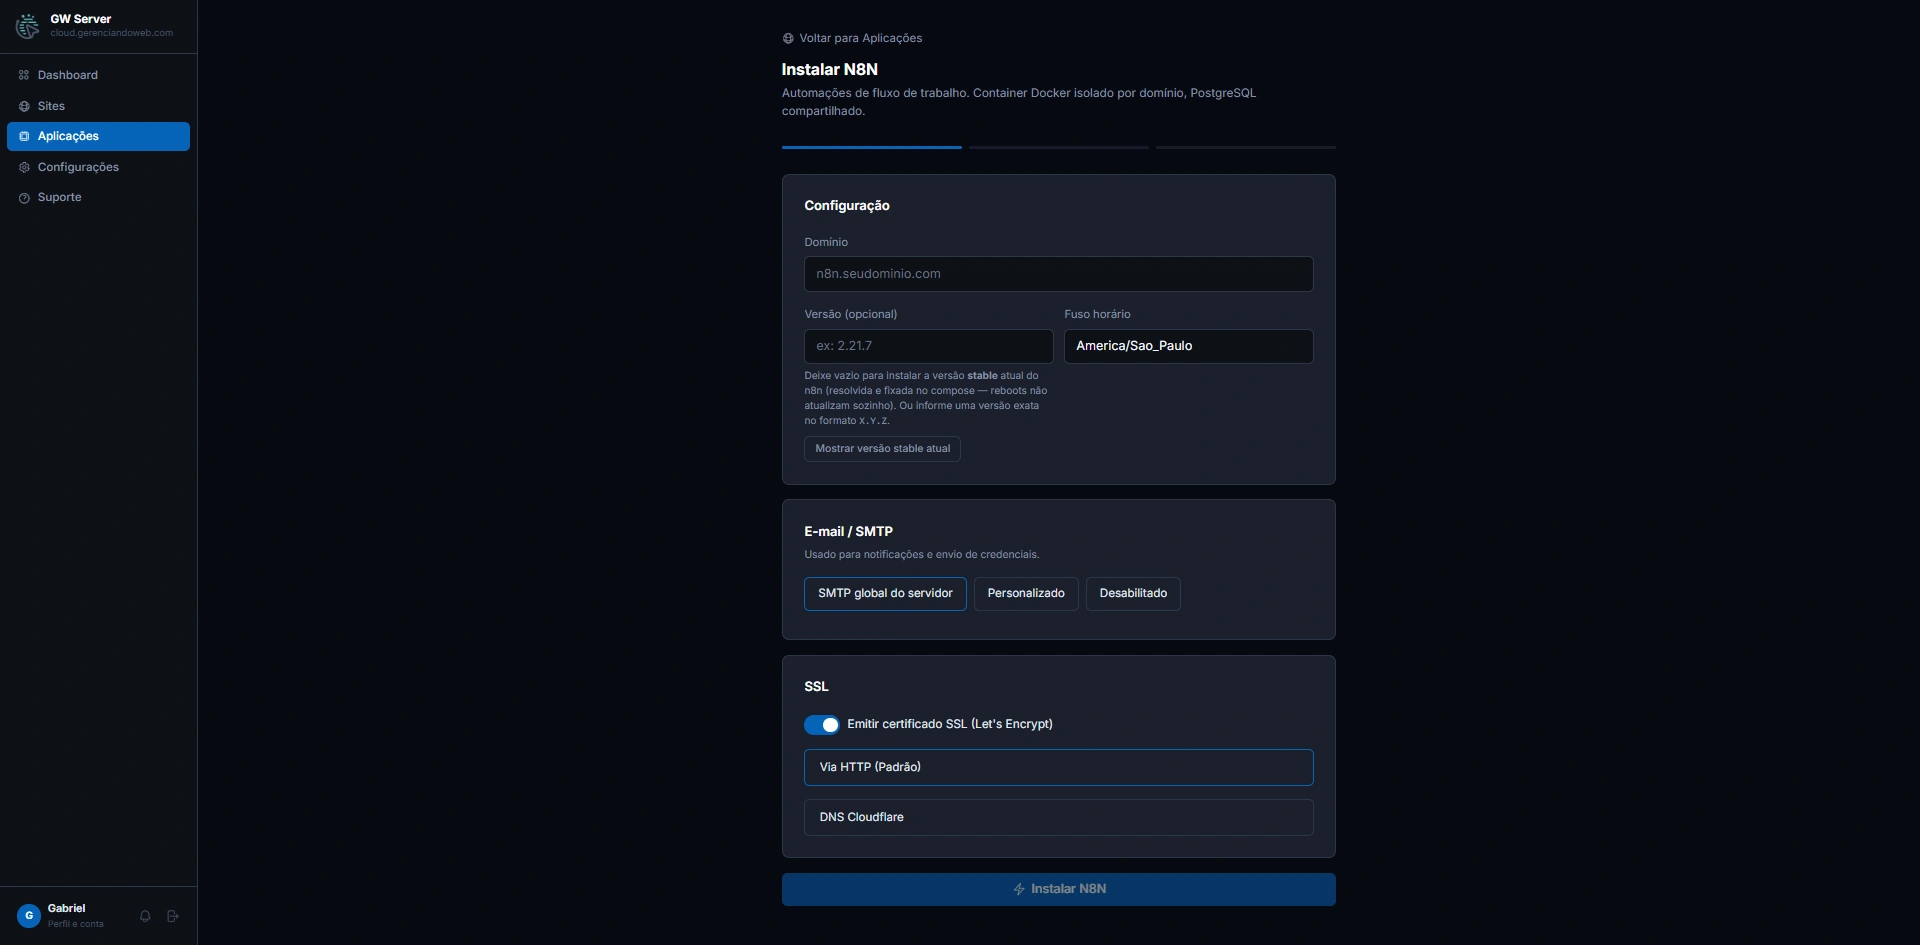The image size is (1920, 945).
Task: Click the Suporte help icon
Action: coord(24,198)
